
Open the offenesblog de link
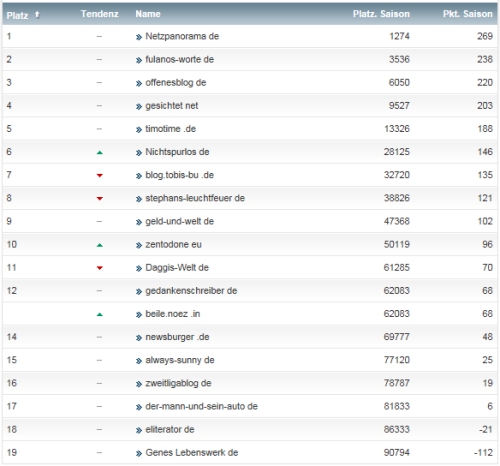[176, 83]
